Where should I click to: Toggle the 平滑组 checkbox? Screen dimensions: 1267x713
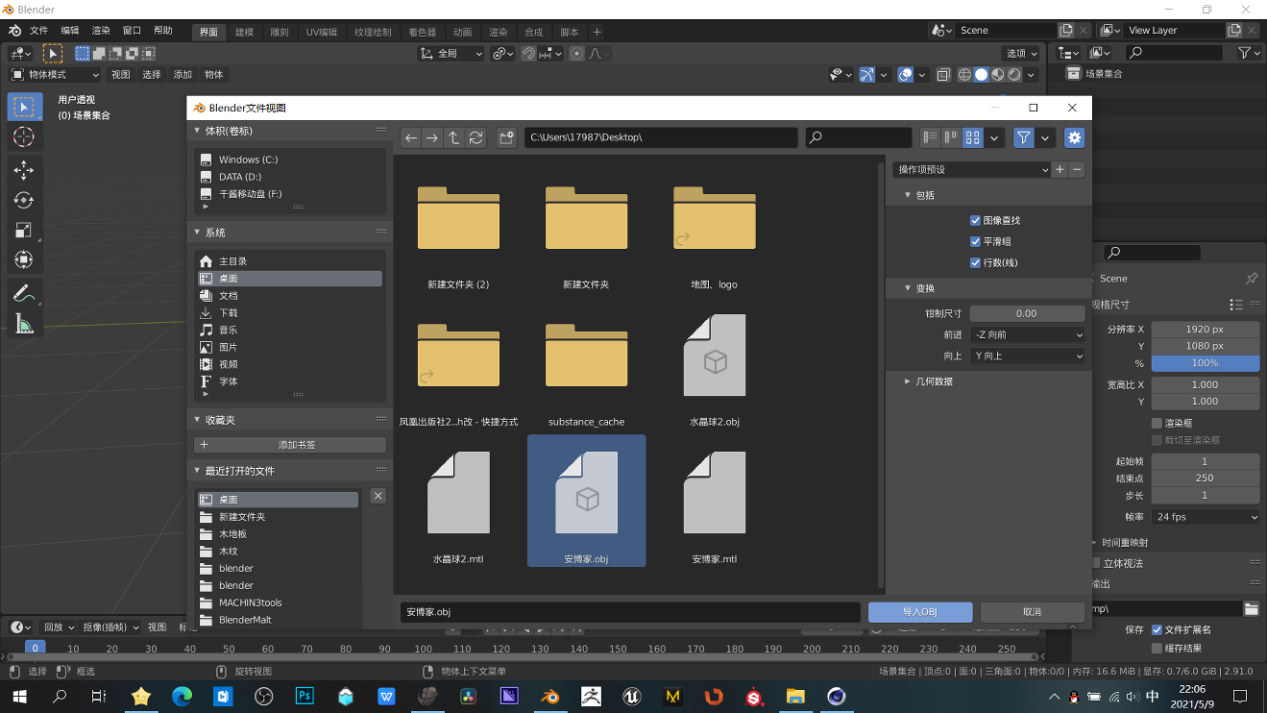pyautogui.click(x=975, y=241)
